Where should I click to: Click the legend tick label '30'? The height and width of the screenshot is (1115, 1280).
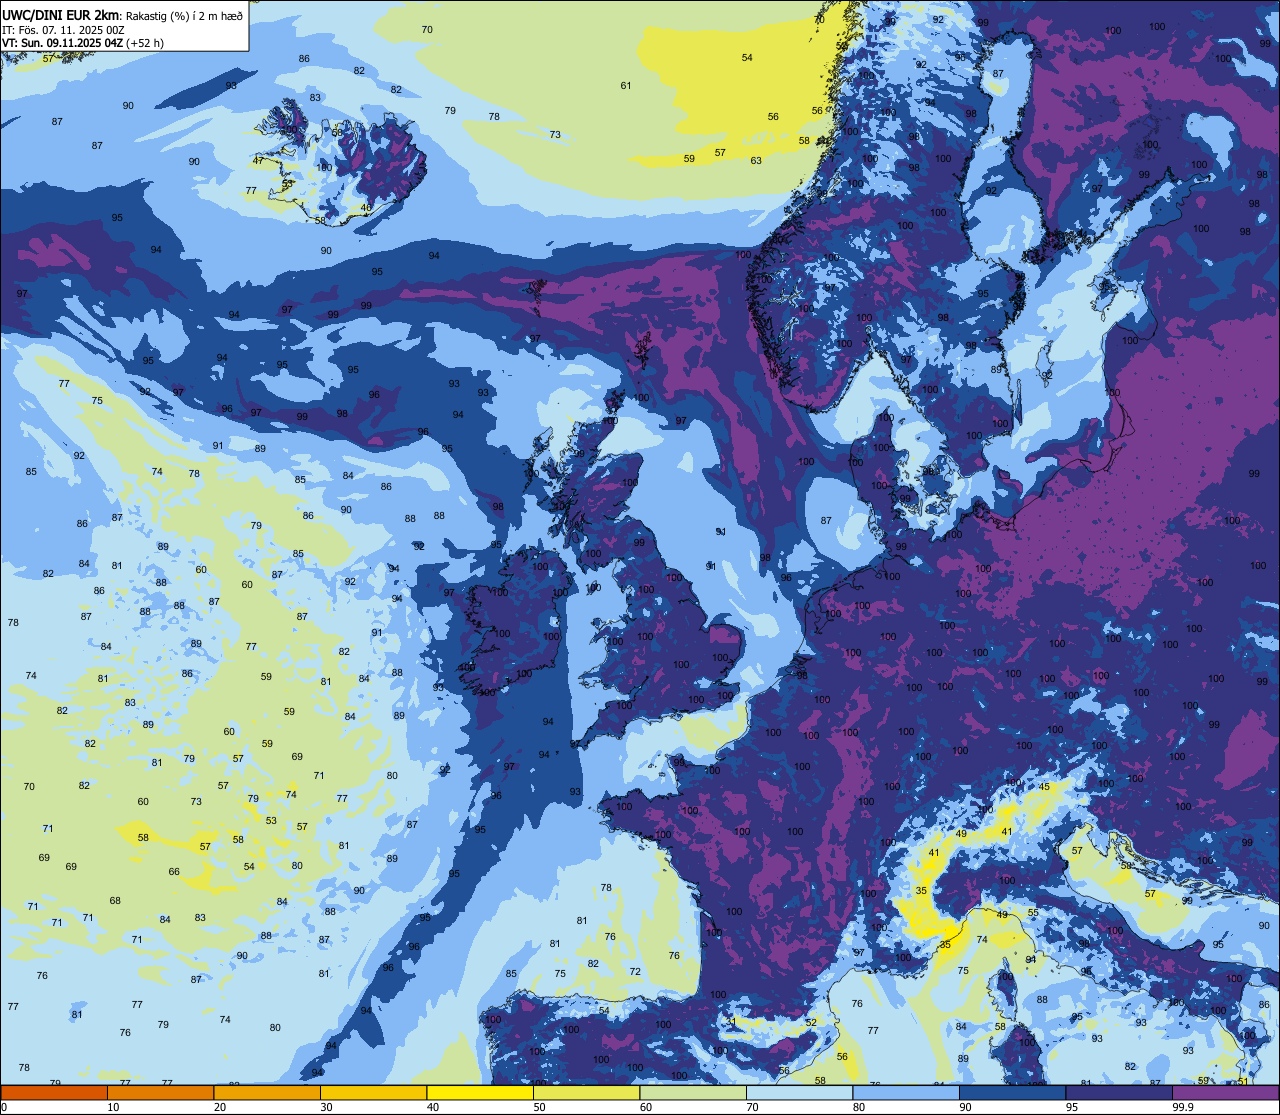[x=326, y=1107]
